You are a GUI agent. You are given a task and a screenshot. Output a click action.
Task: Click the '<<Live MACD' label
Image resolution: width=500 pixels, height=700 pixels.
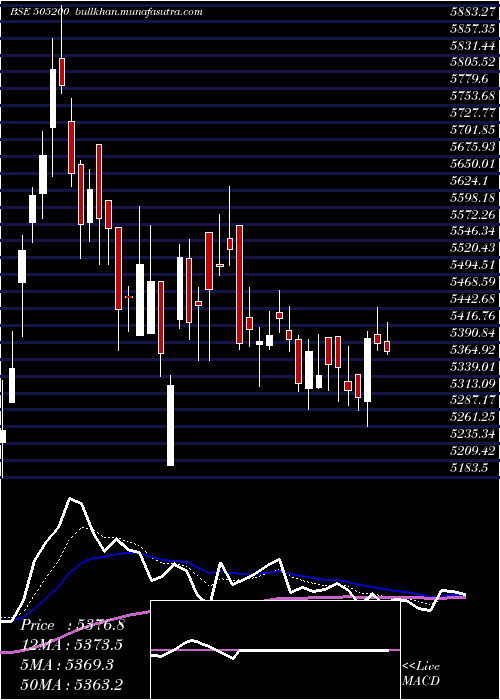click(x=421, y=674)
